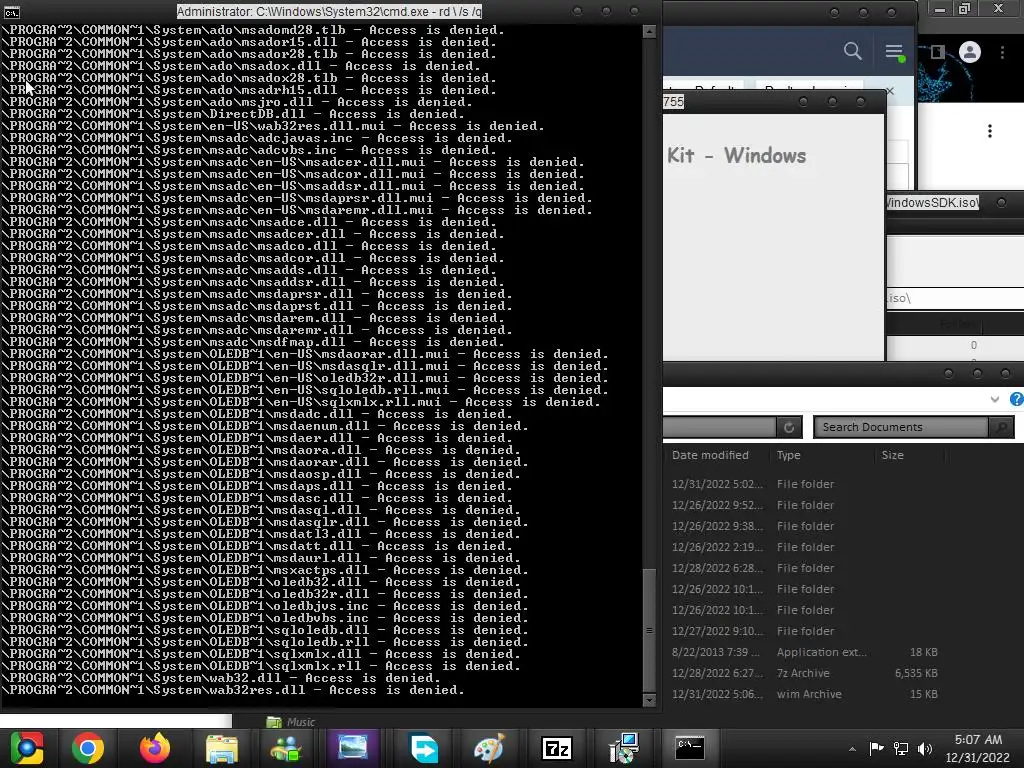The image size is (1024, 768).
Task: Toggle Chrome side panel icon
Action: pyautogui.click(x=938, y=52)
